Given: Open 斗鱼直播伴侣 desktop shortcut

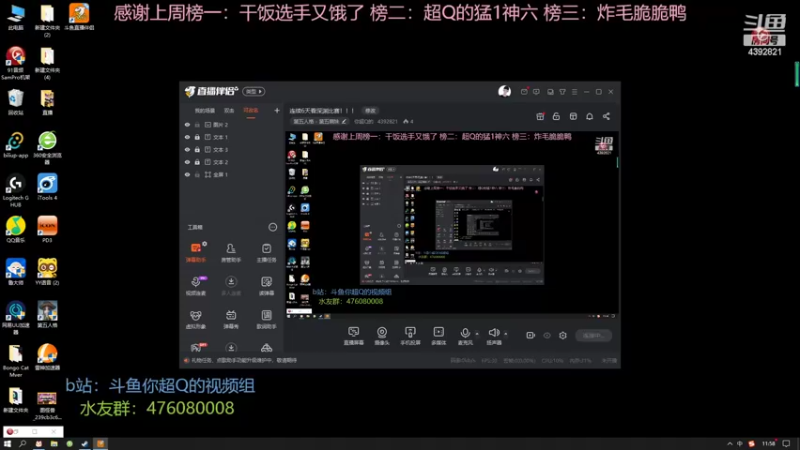Looking at the screenshot, I should tap(79, 17).
